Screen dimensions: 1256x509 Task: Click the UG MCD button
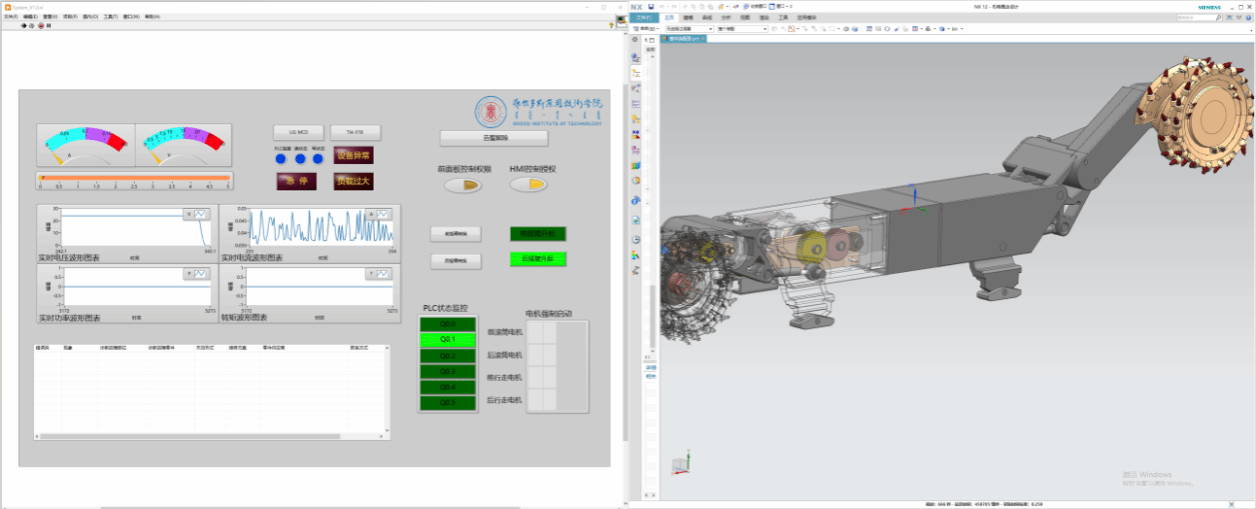click(298, 133)
